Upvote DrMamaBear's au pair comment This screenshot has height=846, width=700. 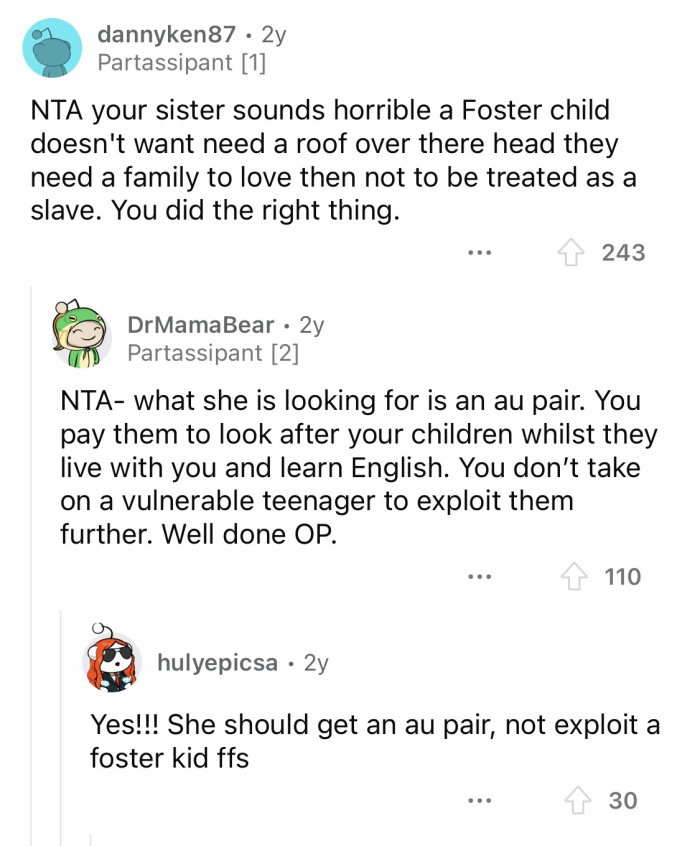(x=575, y=576)
